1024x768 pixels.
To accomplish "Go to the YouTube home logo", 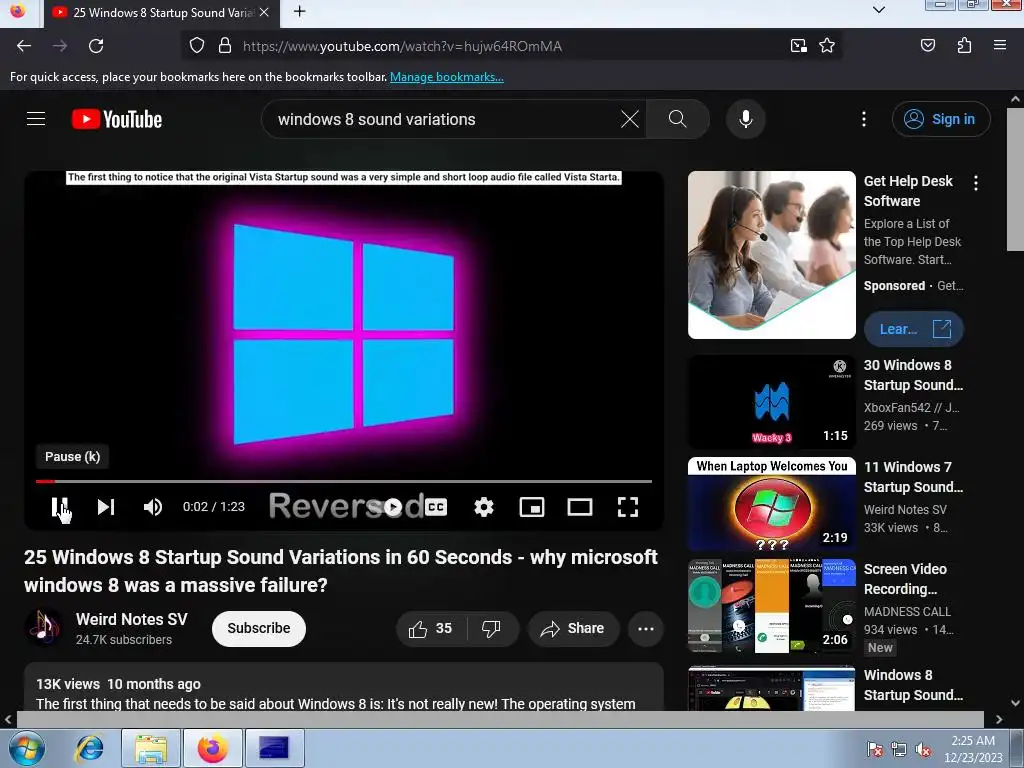I will point(117,120).
